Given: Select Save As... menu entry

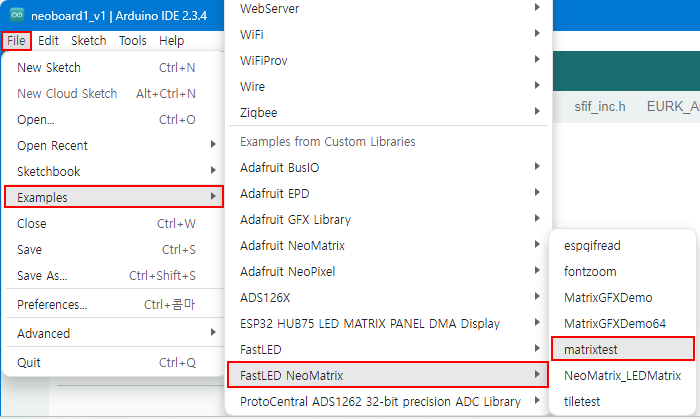Looking at the screenshot, I should click(x=113, y=275).
